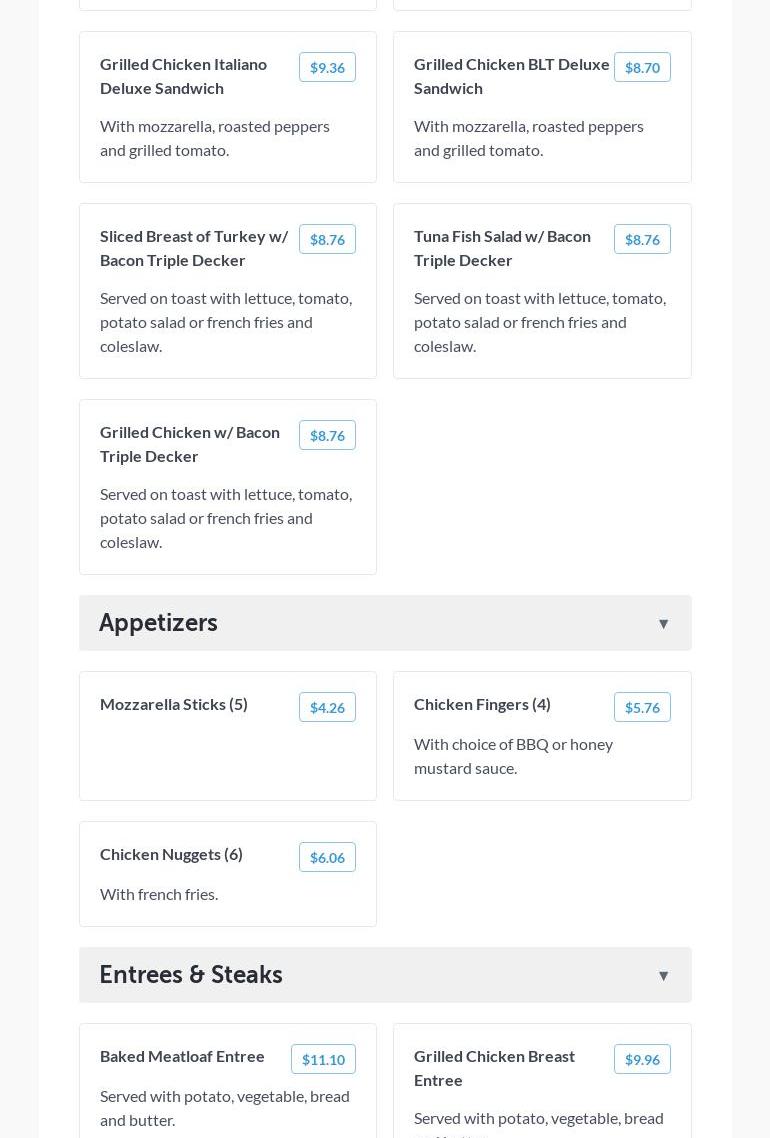Click the Tuna Fish Salad $8.76 price

click(x=642, y=239)
